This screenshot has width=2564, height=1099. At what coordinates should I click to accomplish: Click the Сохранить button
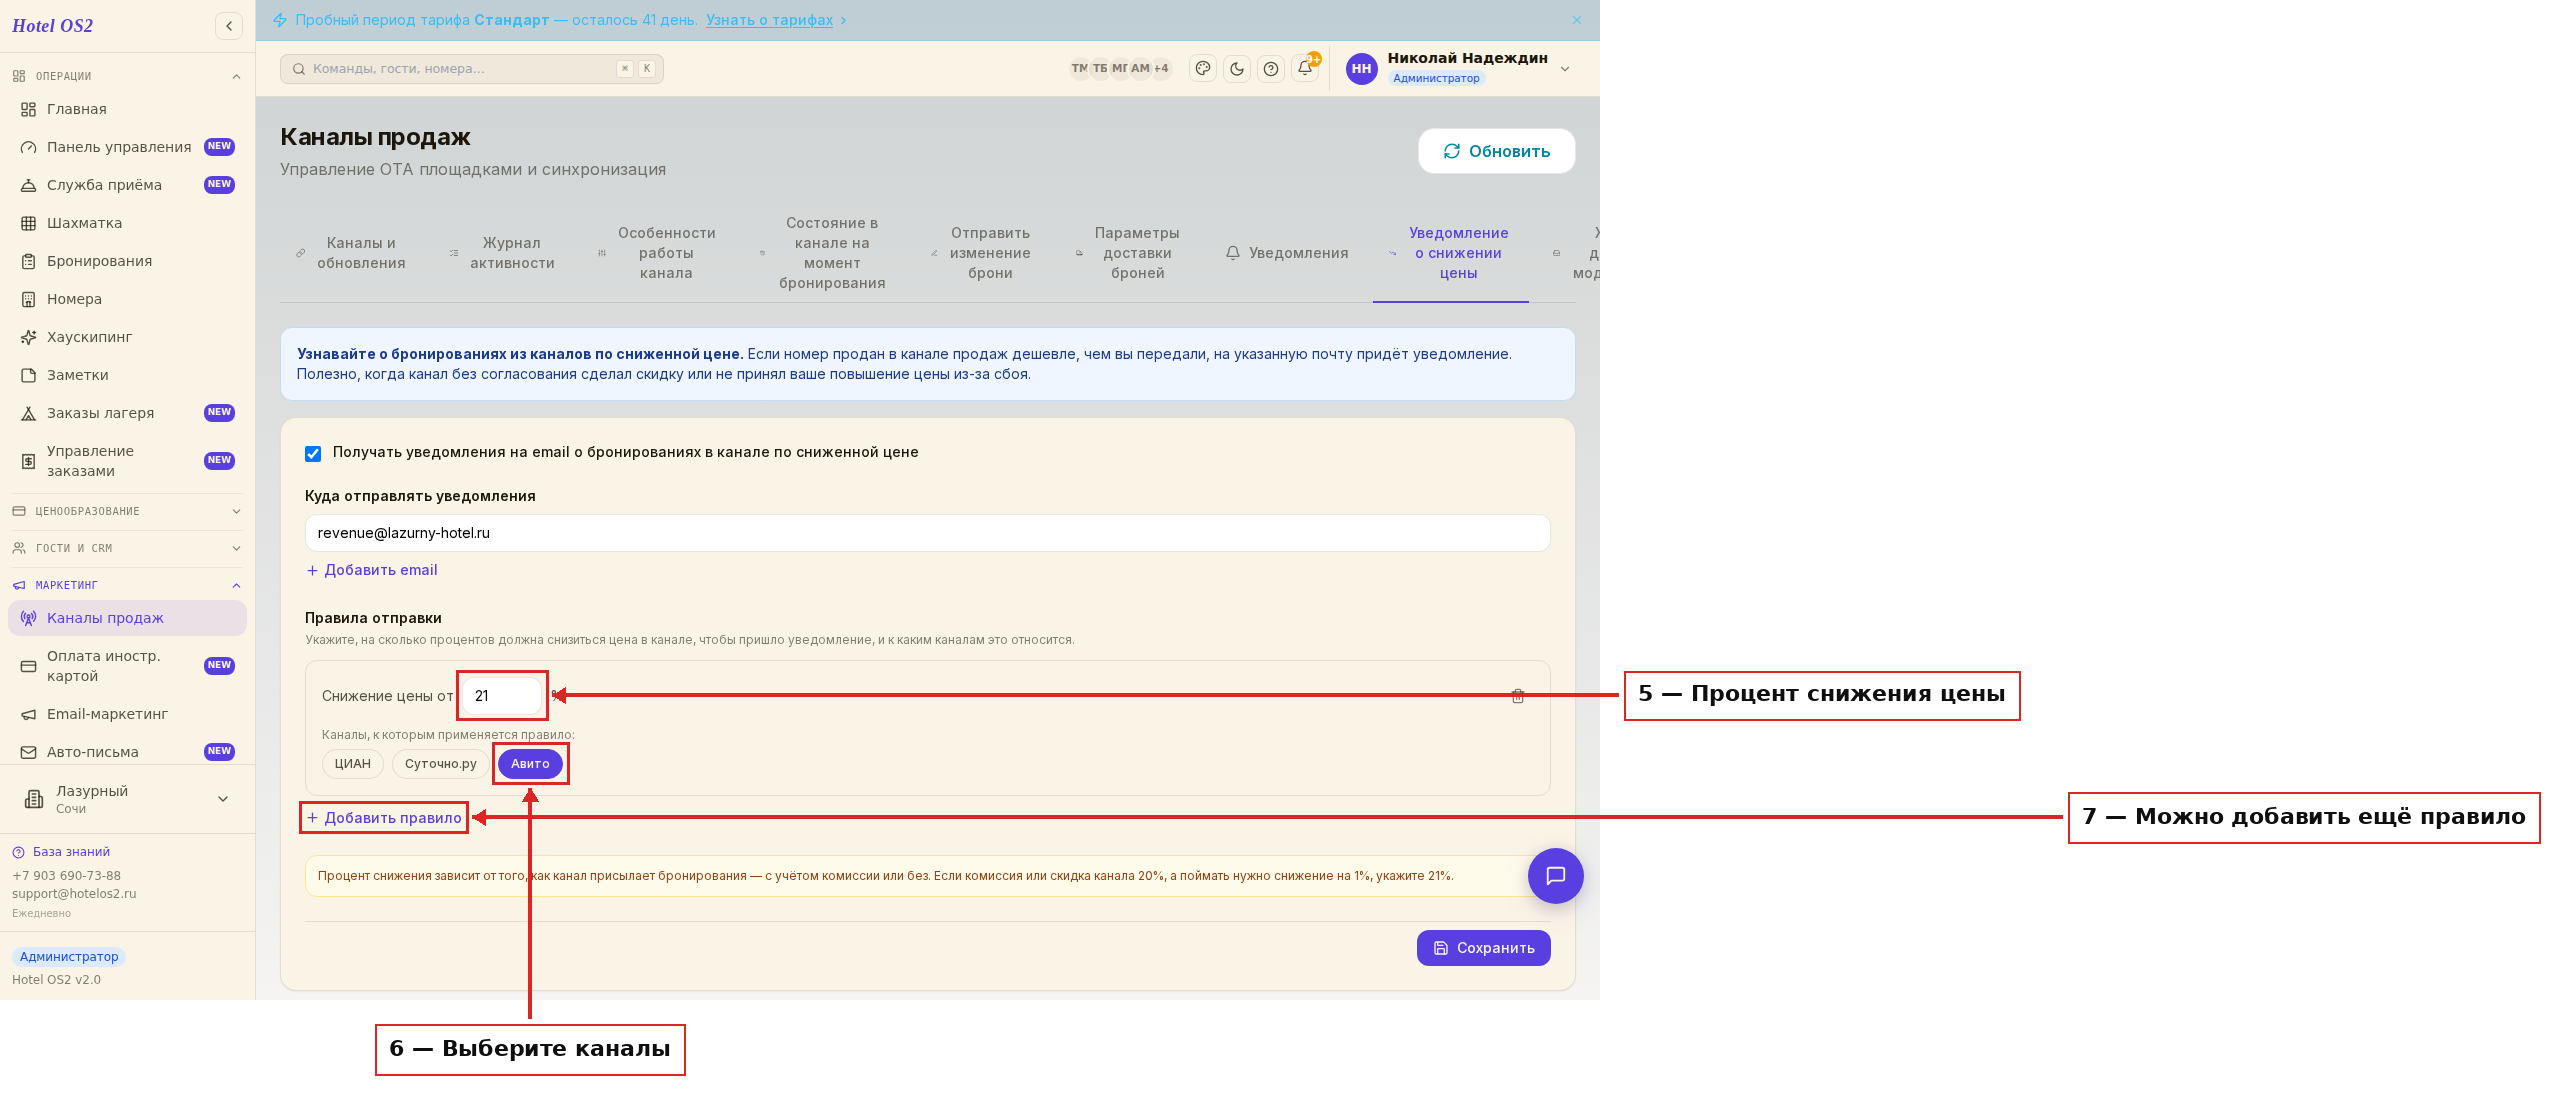1483,948
